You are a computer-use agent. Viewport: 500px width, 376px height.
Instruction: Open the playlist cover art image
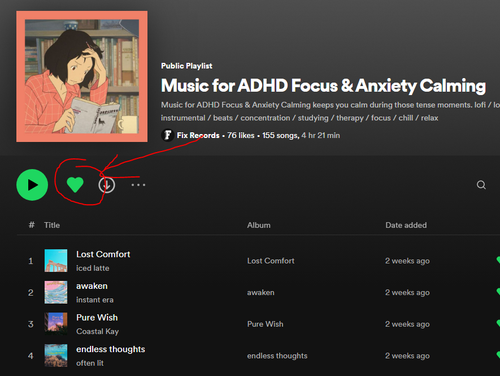click(82, 76)
